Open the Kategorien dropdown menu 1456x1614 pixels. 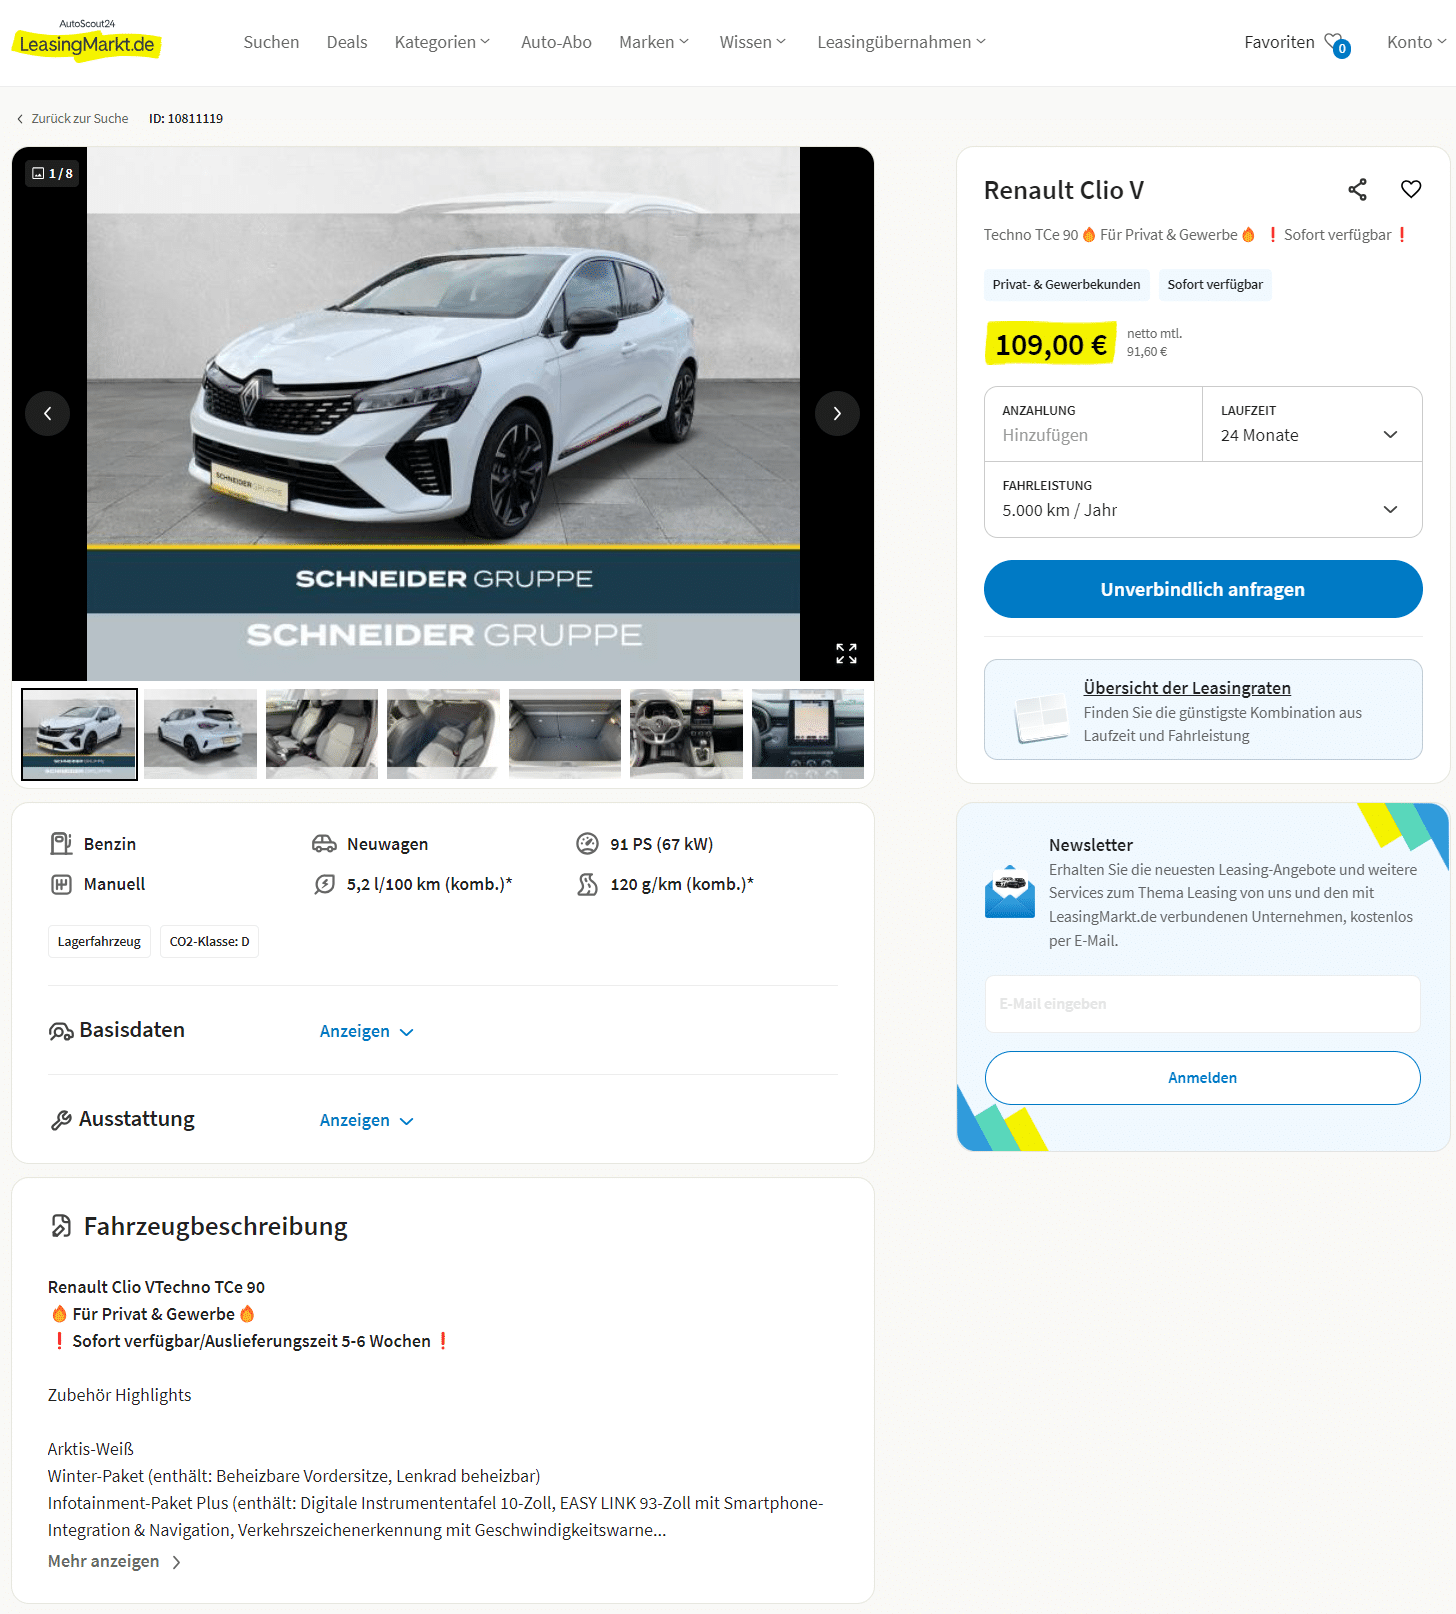tap(442, 42)
